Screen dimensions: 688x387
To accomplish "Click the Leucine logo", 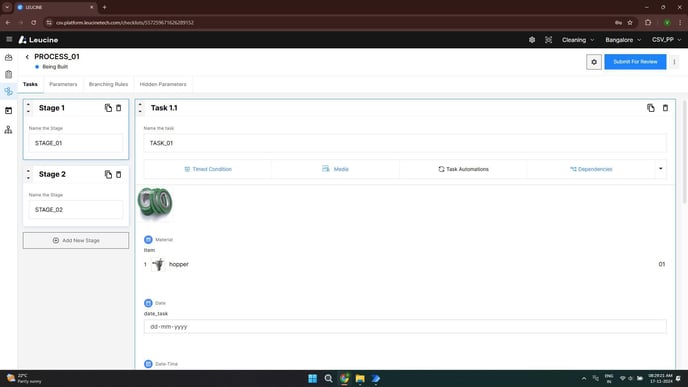I will pyautogui.click(x=38, y=40).
